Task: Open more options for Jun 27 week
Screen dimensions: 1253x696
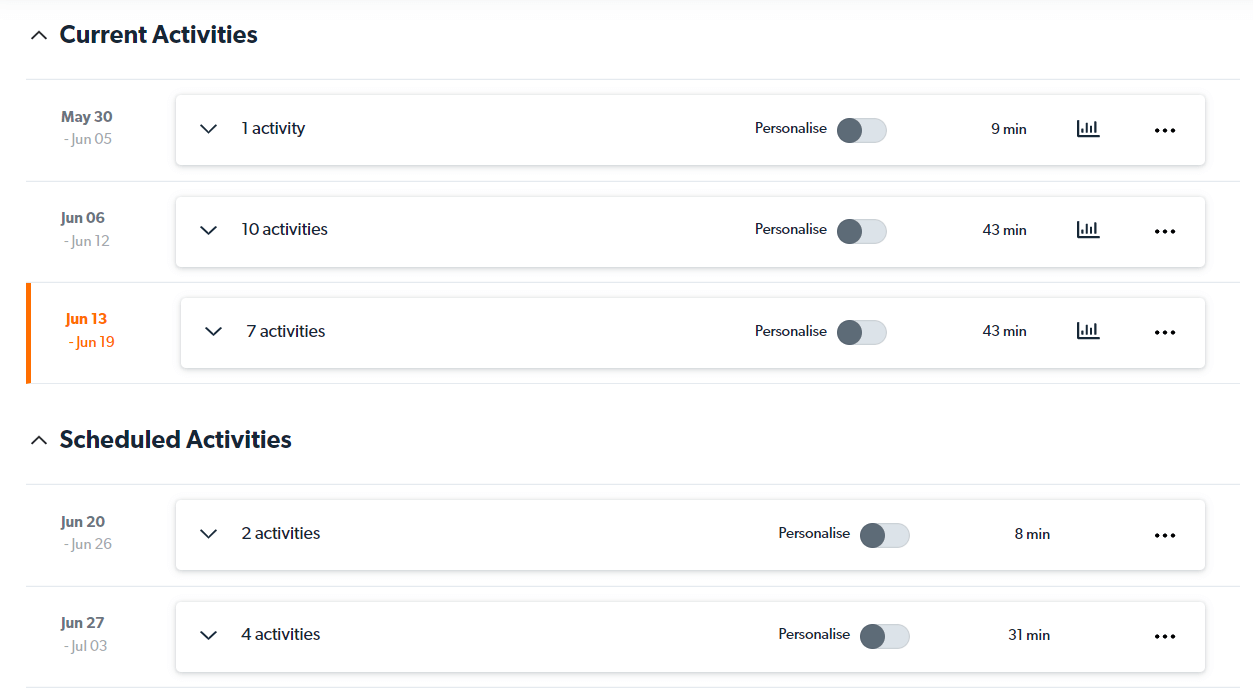Action: pos(1164,636)
